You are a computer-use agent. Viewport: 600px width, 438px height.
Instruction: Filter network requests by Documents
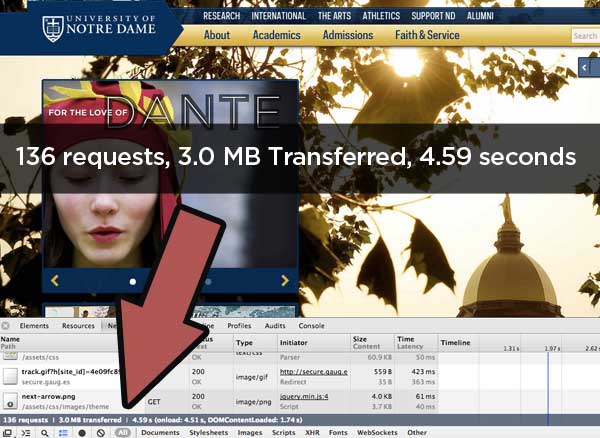point(160,433)
